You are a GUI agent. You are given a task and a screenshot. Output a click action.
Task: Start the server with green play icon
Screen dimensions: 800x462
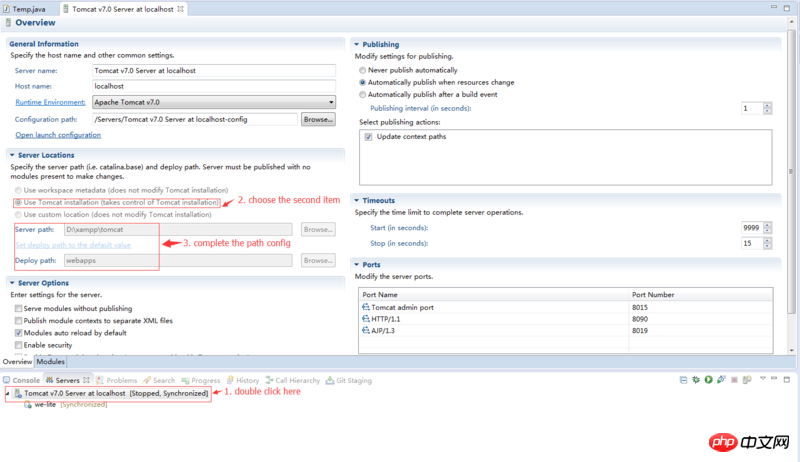709,380
